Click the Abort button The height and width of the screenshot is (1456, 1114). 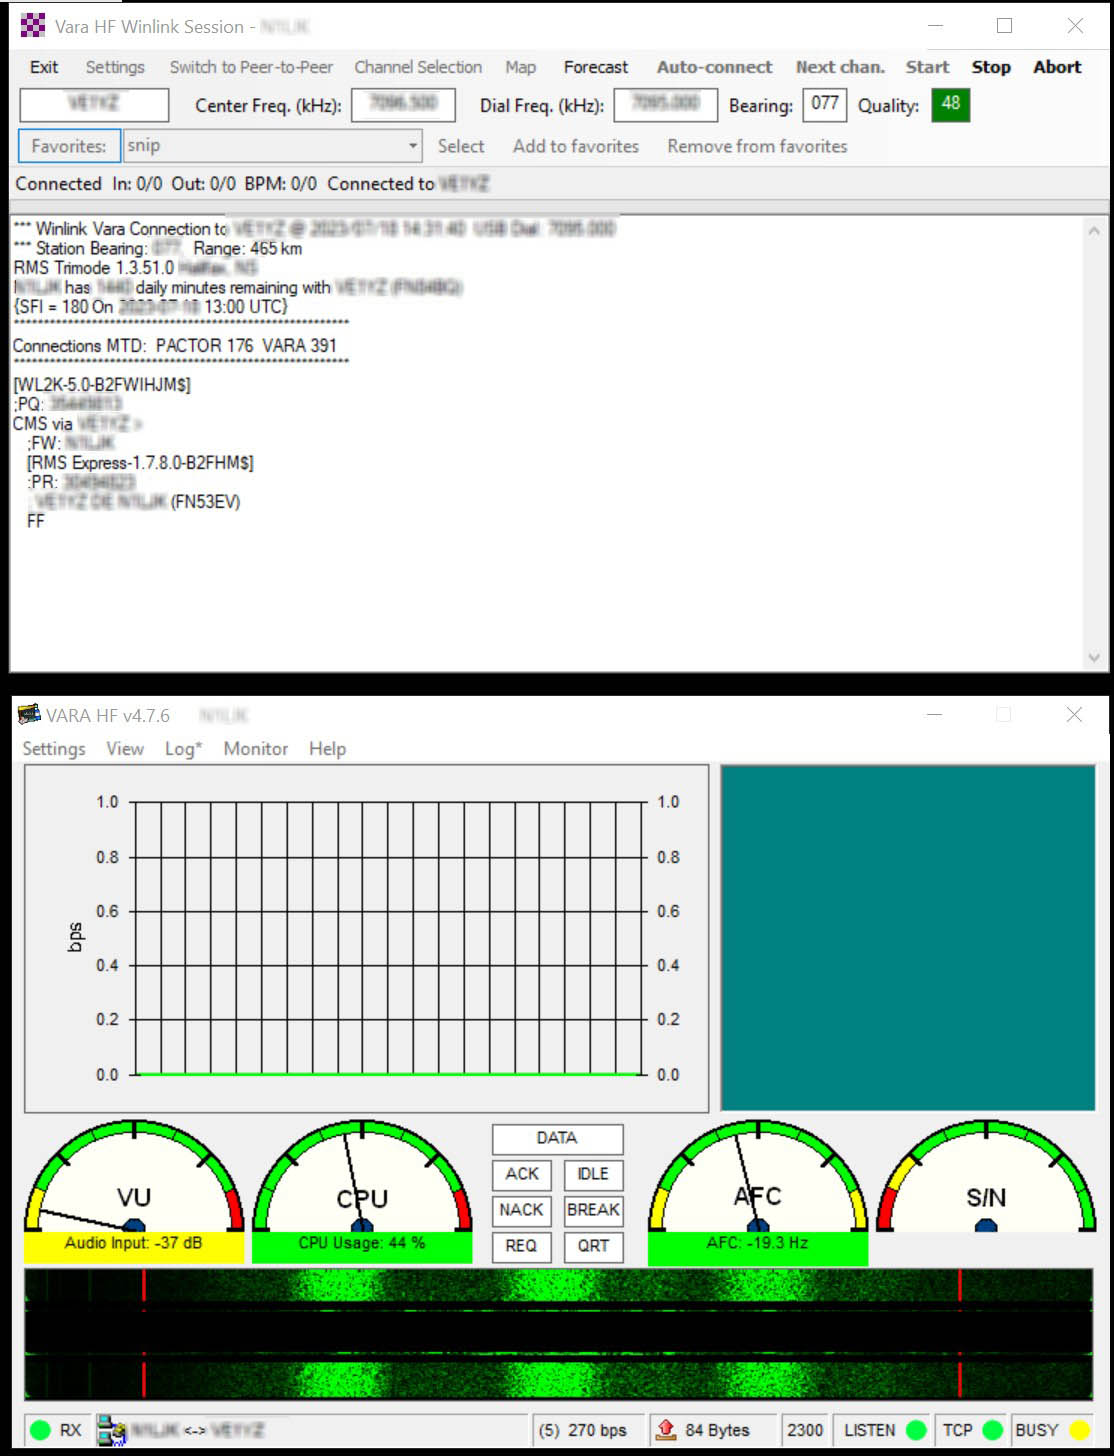click(1057, 67)
